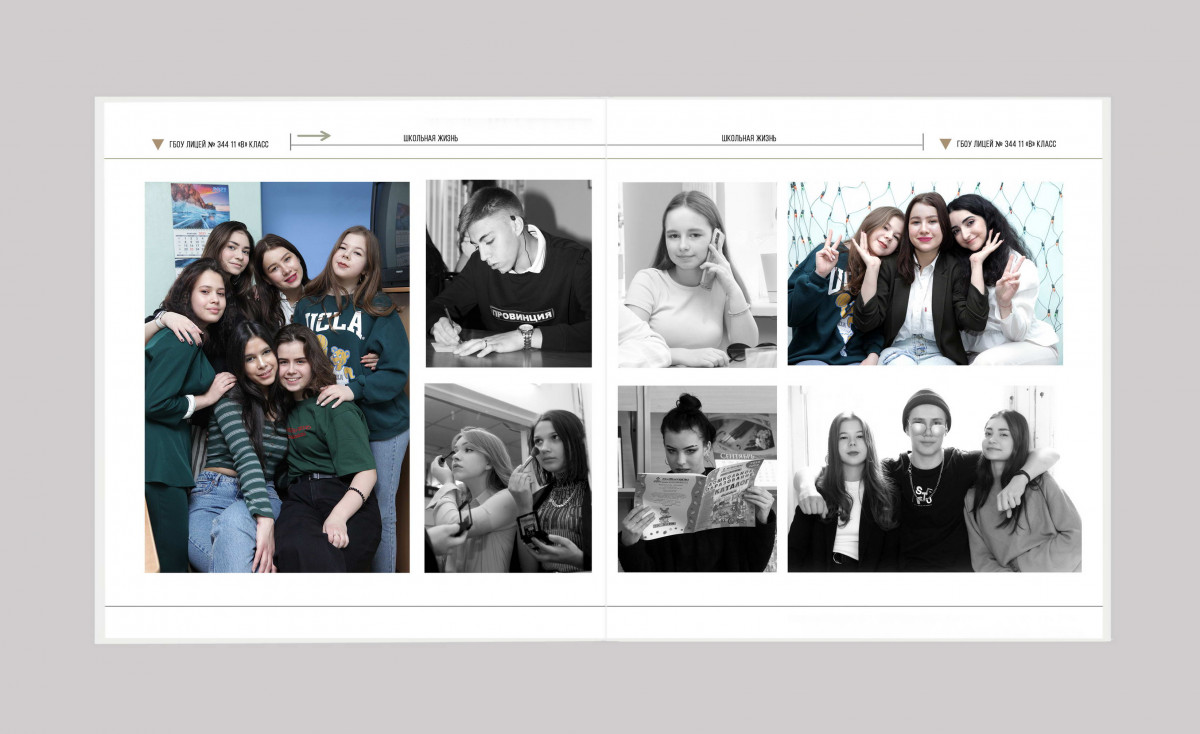Click the eyeglasses of the boy wearing a beanie
This screenshot has height=734, width=1200.
click(x=927, y=428)
